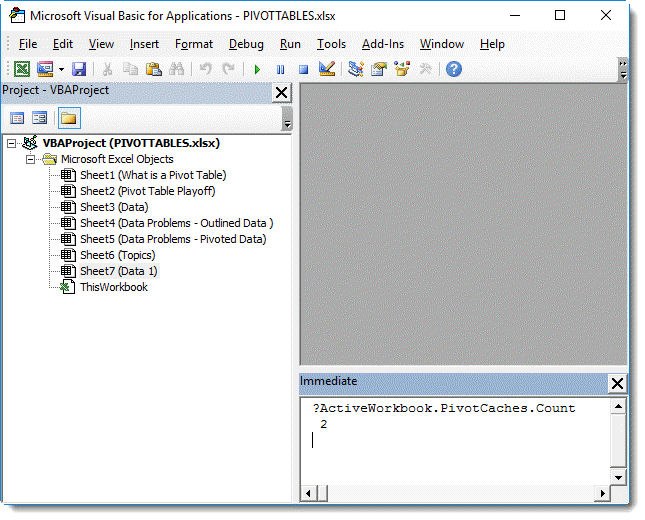Open the Add-Ins menu
Screen dimensions: 645x520
[382, 44]
